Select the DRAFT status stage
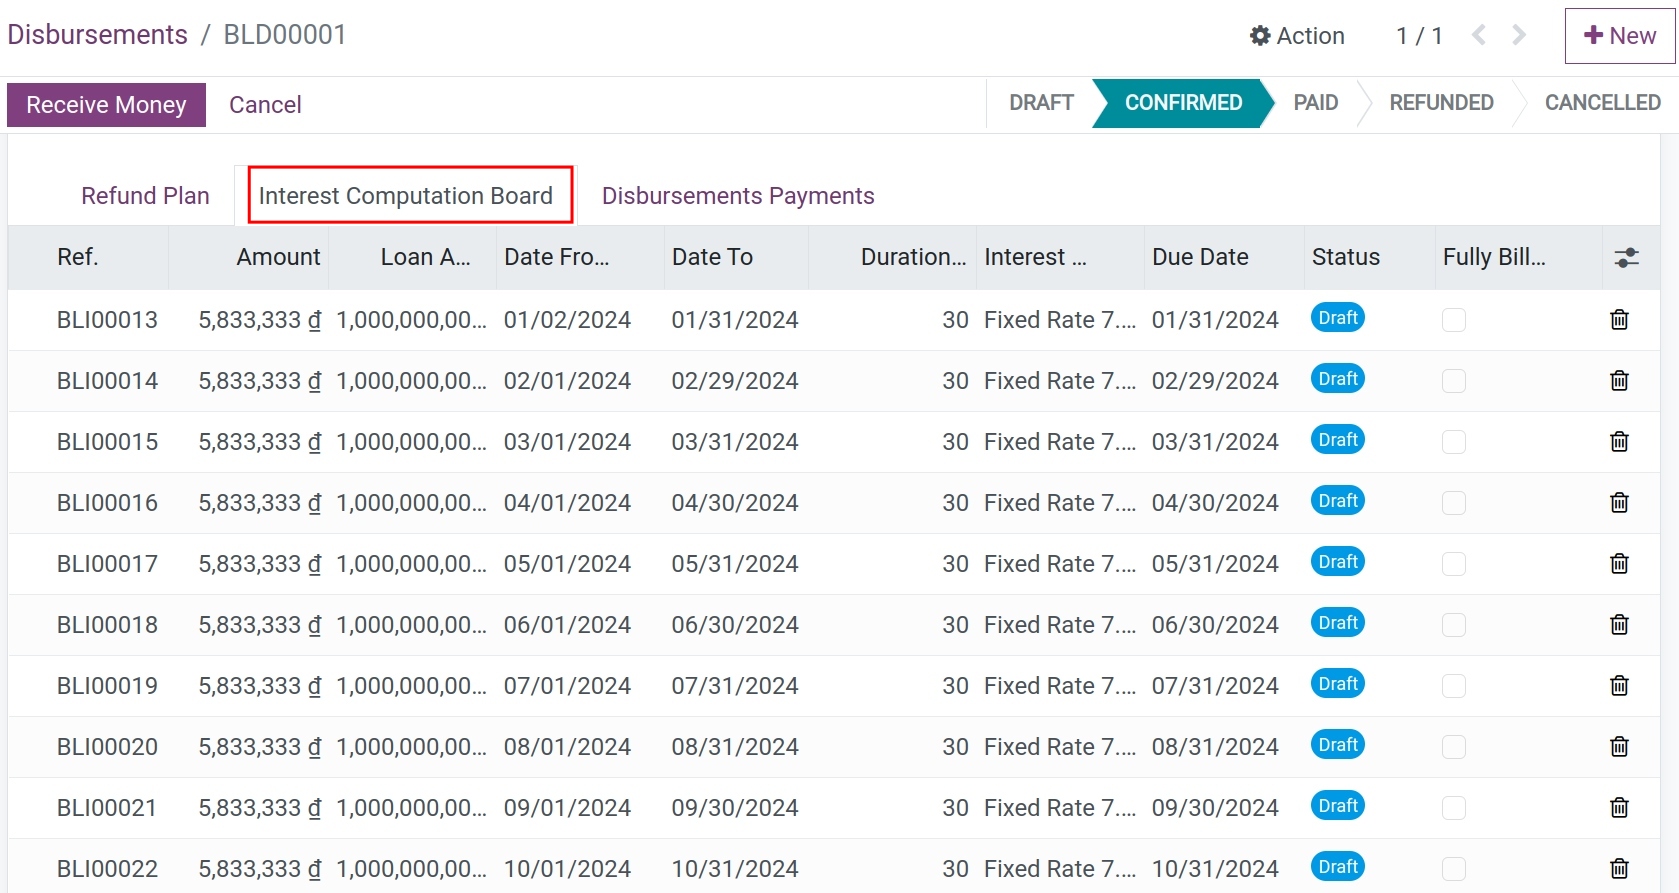This screenshot has height=893, width=1679. (x=1041, y=103)
